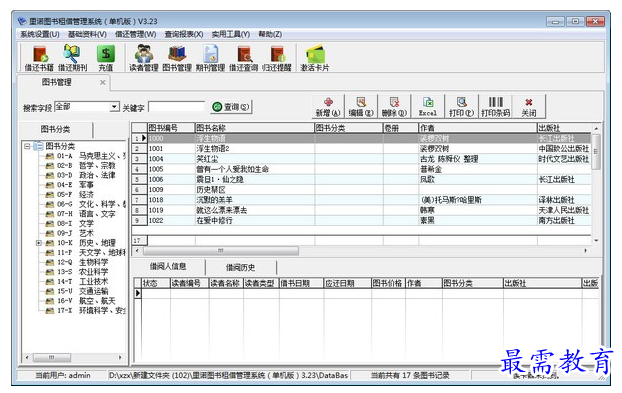Open the 实用工具(Y) menu
Image resolution: width=622 pixels, height=393 pixels.
coord(231,34)
